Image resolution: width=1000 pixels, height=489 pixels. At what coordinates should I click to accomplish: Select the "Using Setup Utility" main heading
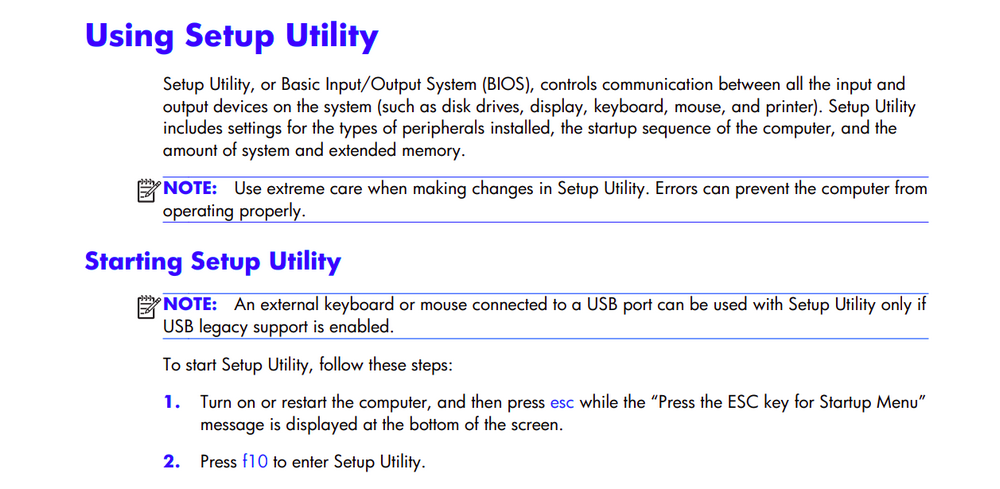[231, 36]
